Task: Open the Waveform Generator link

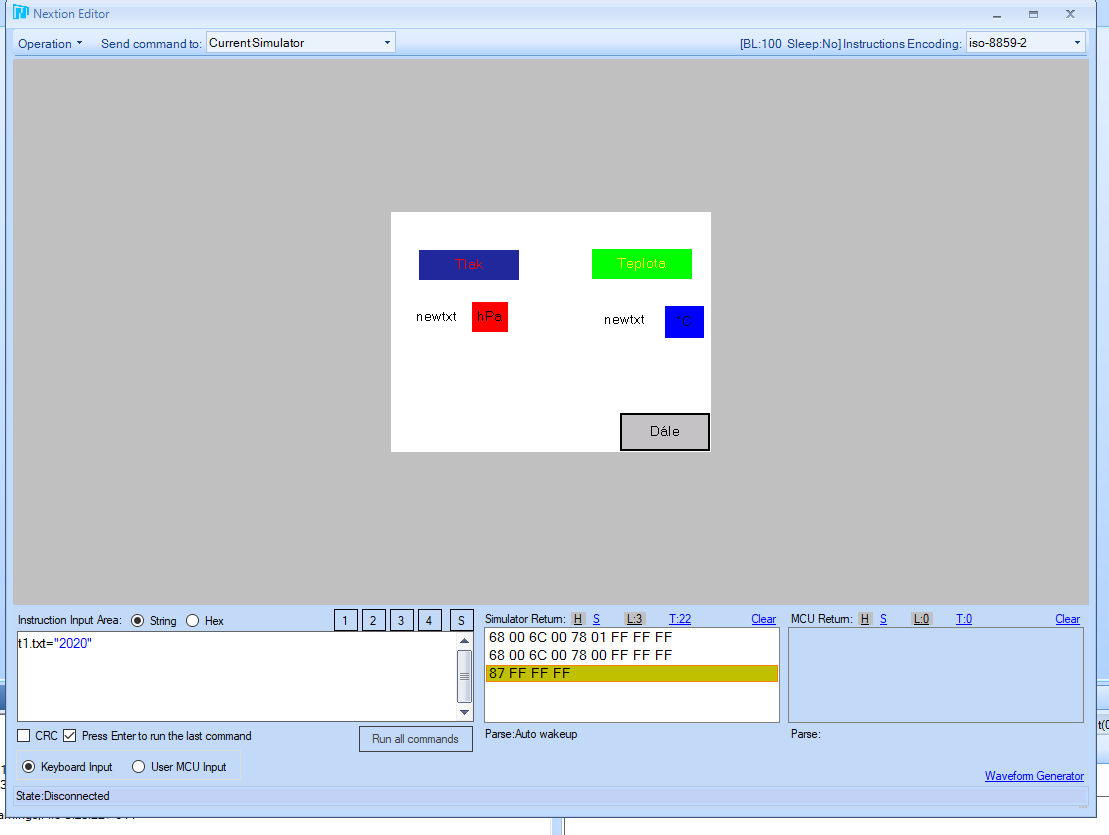Action: pyautogui.click(x=1033, y=776)
